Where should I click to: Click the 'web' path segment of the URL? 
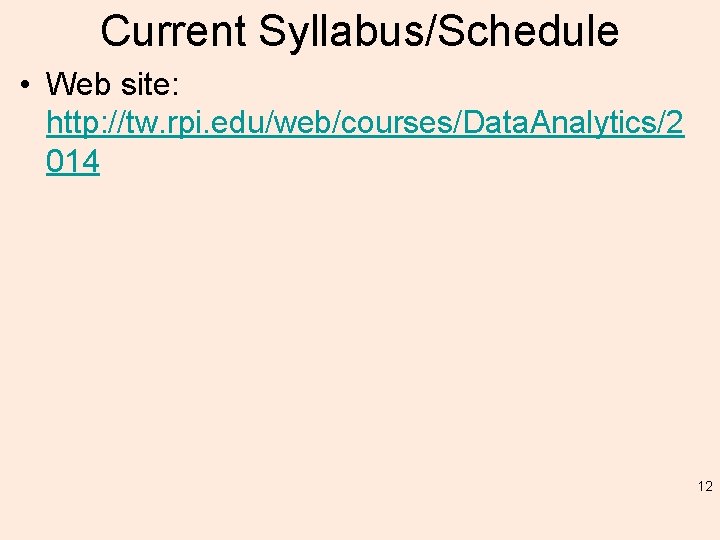[305, 123]
